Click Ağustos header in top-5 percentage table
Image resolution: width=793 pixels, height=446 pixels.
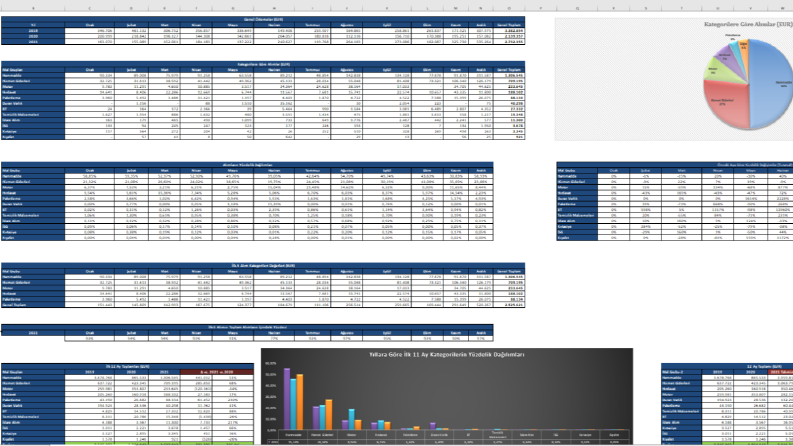pos(346,333)
